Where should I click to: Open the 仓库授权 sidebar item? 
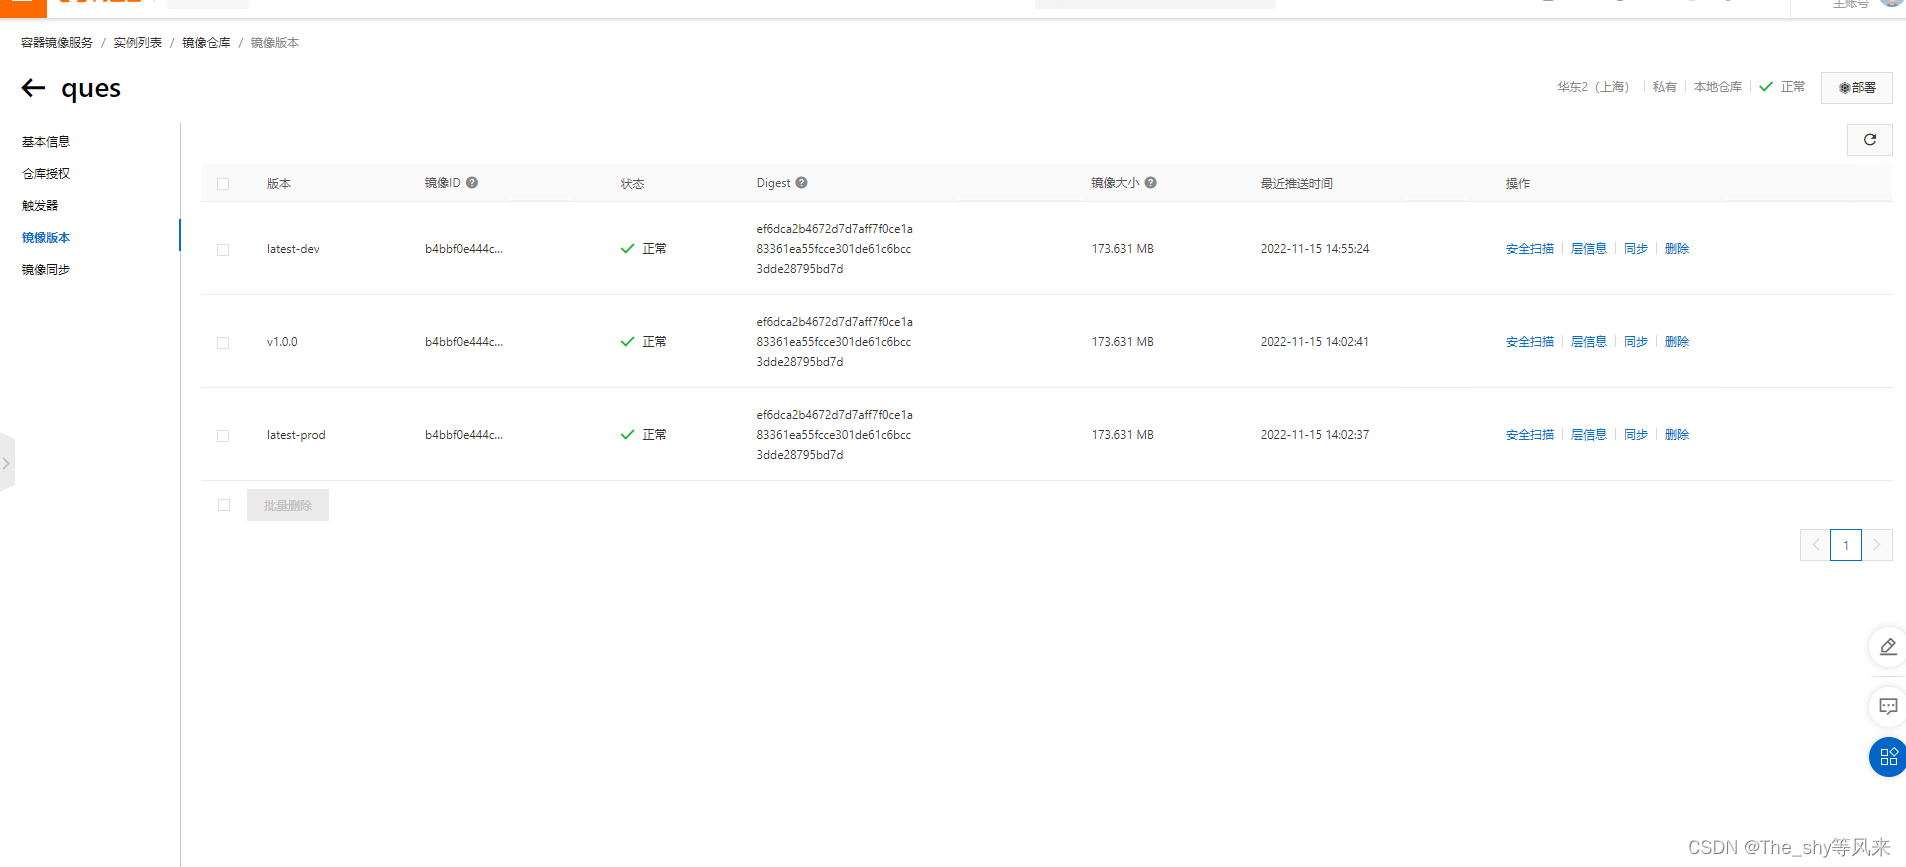(x=46, y=174)
